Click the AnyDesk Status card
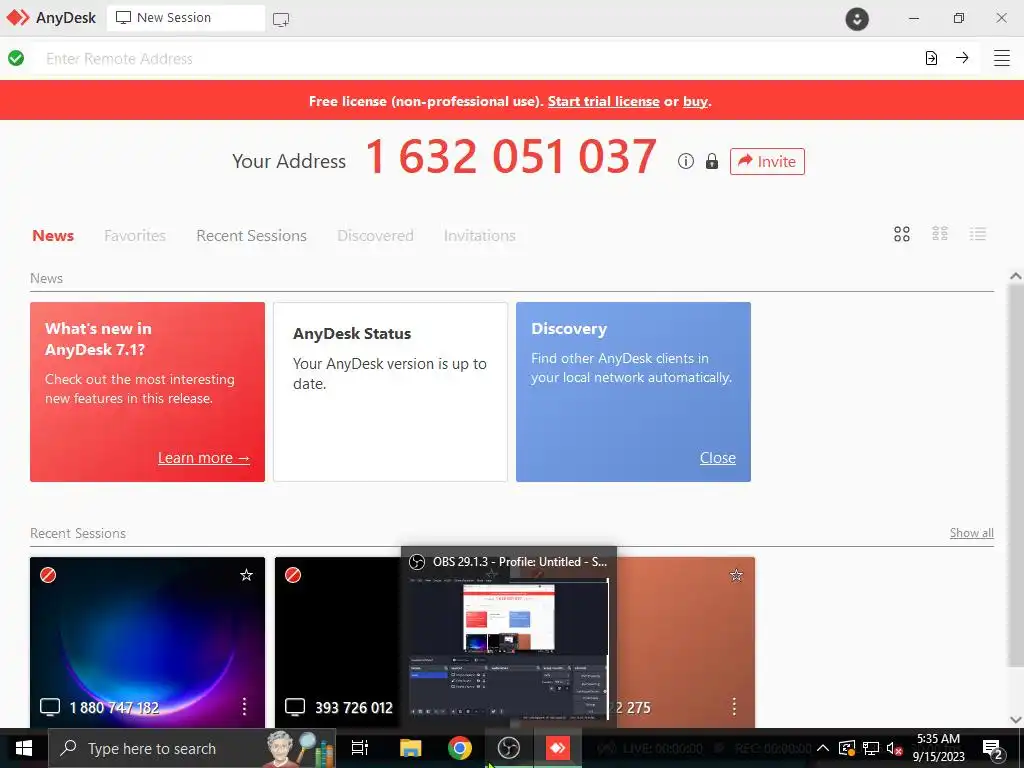Screen dimensions: 1024x768 coord(390,392)
